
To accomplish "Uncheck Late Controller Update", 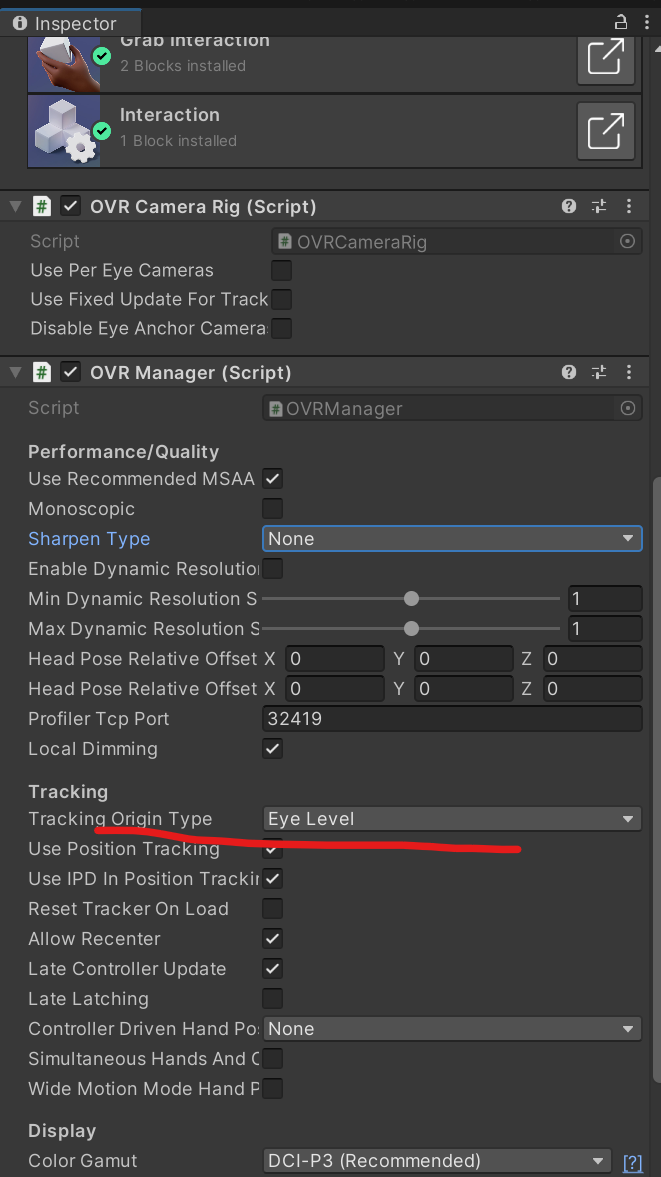I will pos(272,968).
